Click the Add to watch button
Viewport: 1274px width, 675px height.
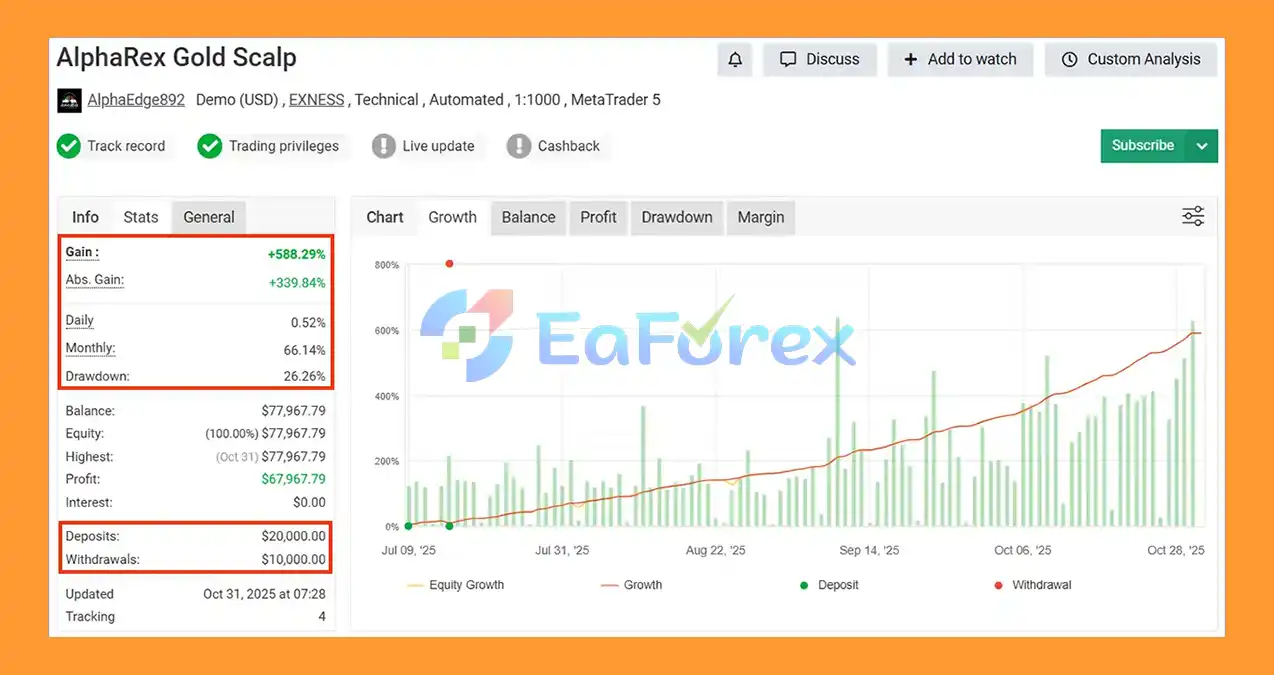point(960,60)
